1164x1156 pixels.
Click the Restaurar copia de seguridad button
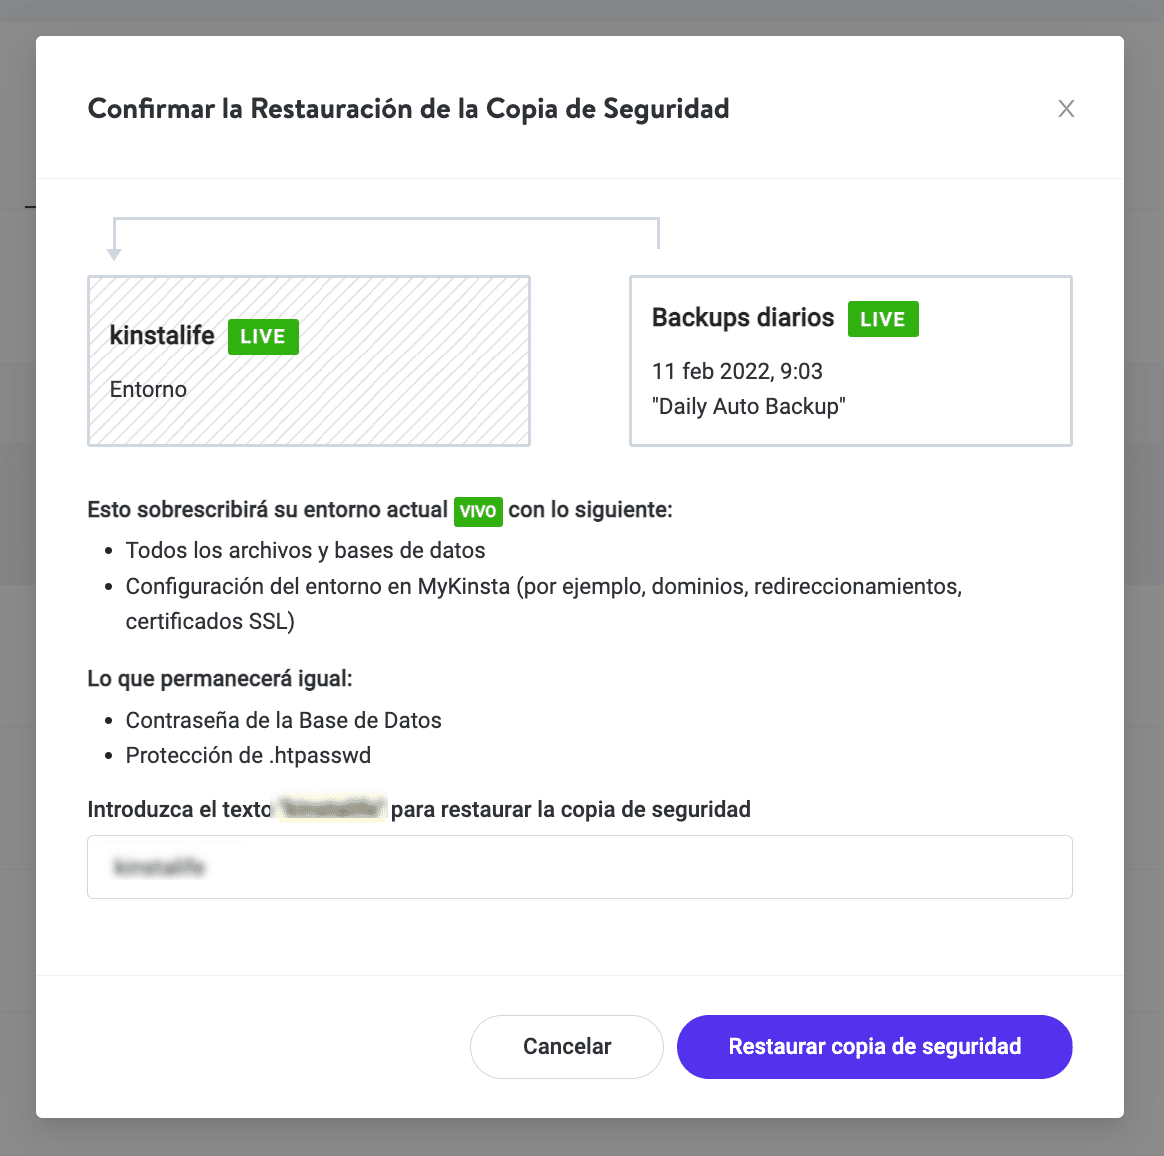click(x=874, y=1047)
